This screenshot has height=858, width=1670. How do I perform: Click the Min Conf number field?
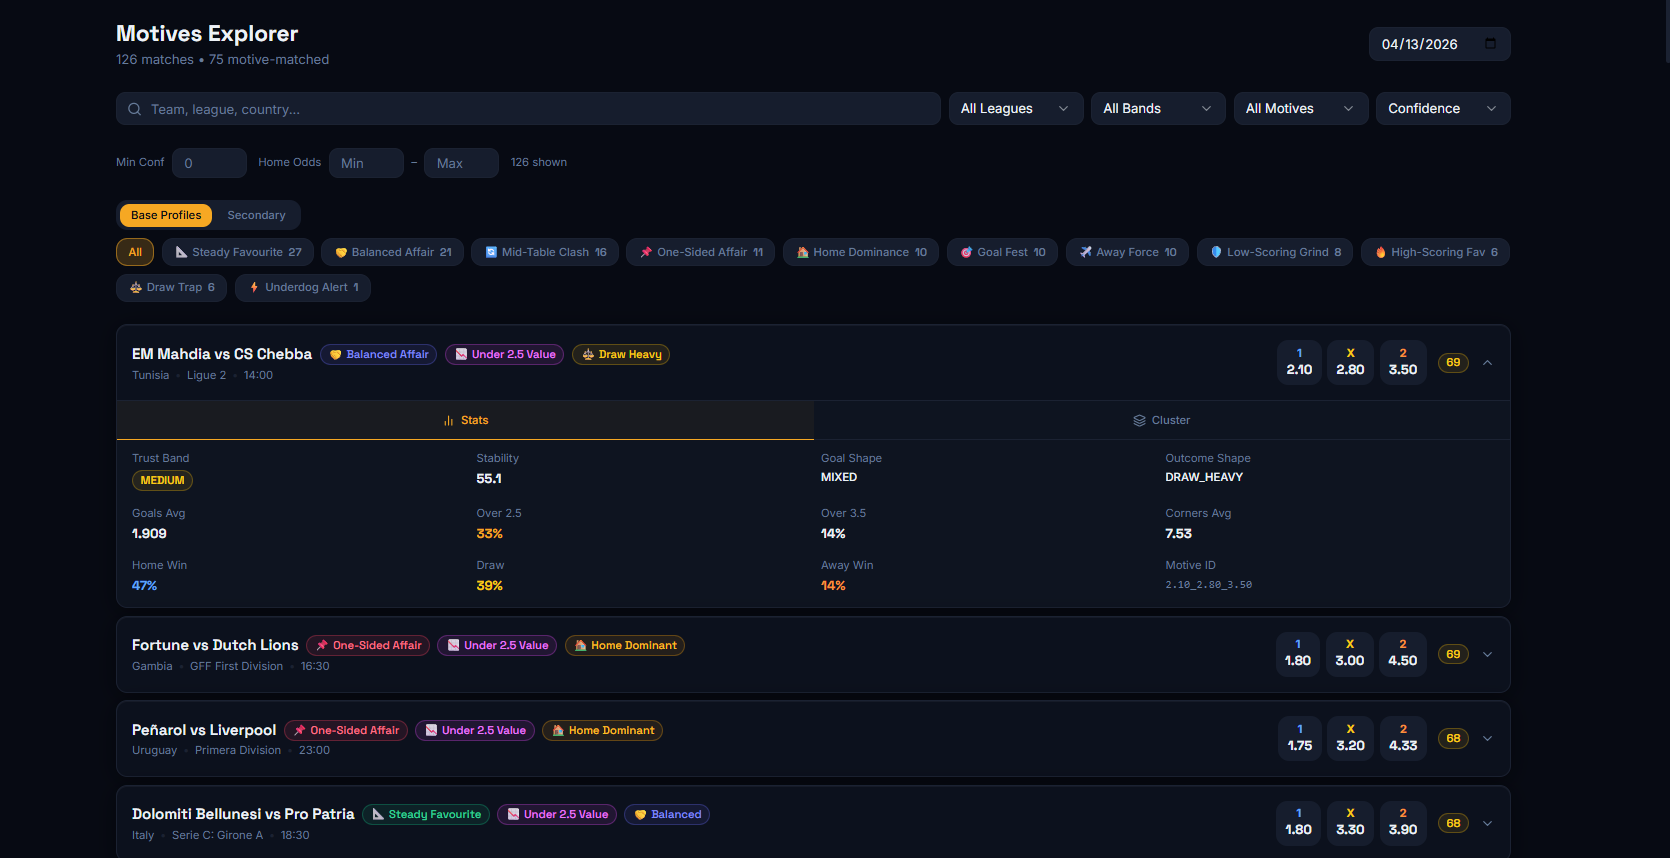[209, 163]
